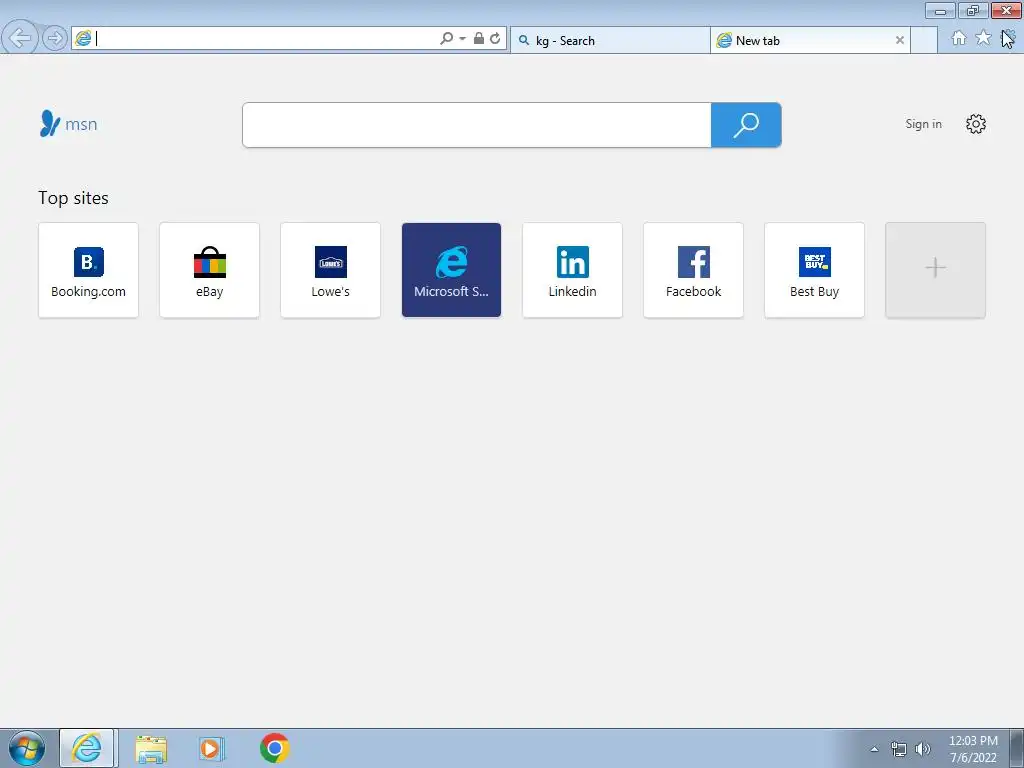Click the Sign in link
Viewport: 1024px width, 768px height.
point(923,124)
